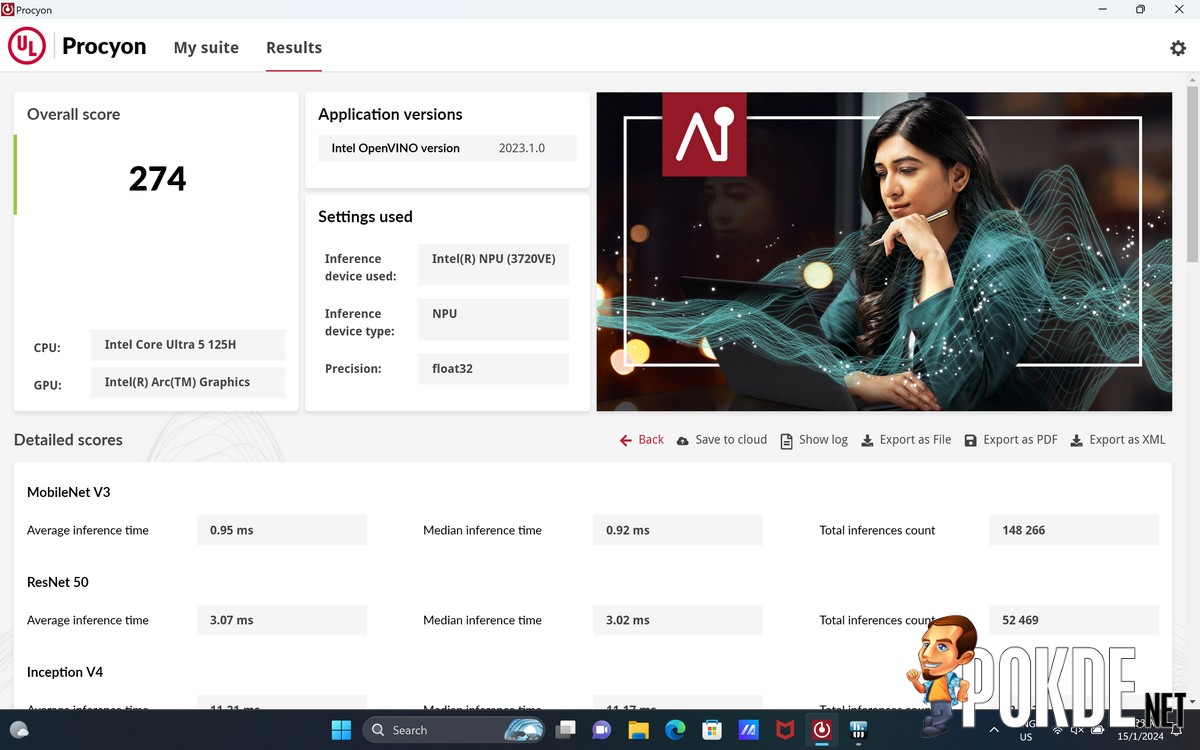The width and height of the screenshot is (1200, 750).
Task: Select the Intel(R) Arc(TM) Graphics field
Action: point(188,382)
